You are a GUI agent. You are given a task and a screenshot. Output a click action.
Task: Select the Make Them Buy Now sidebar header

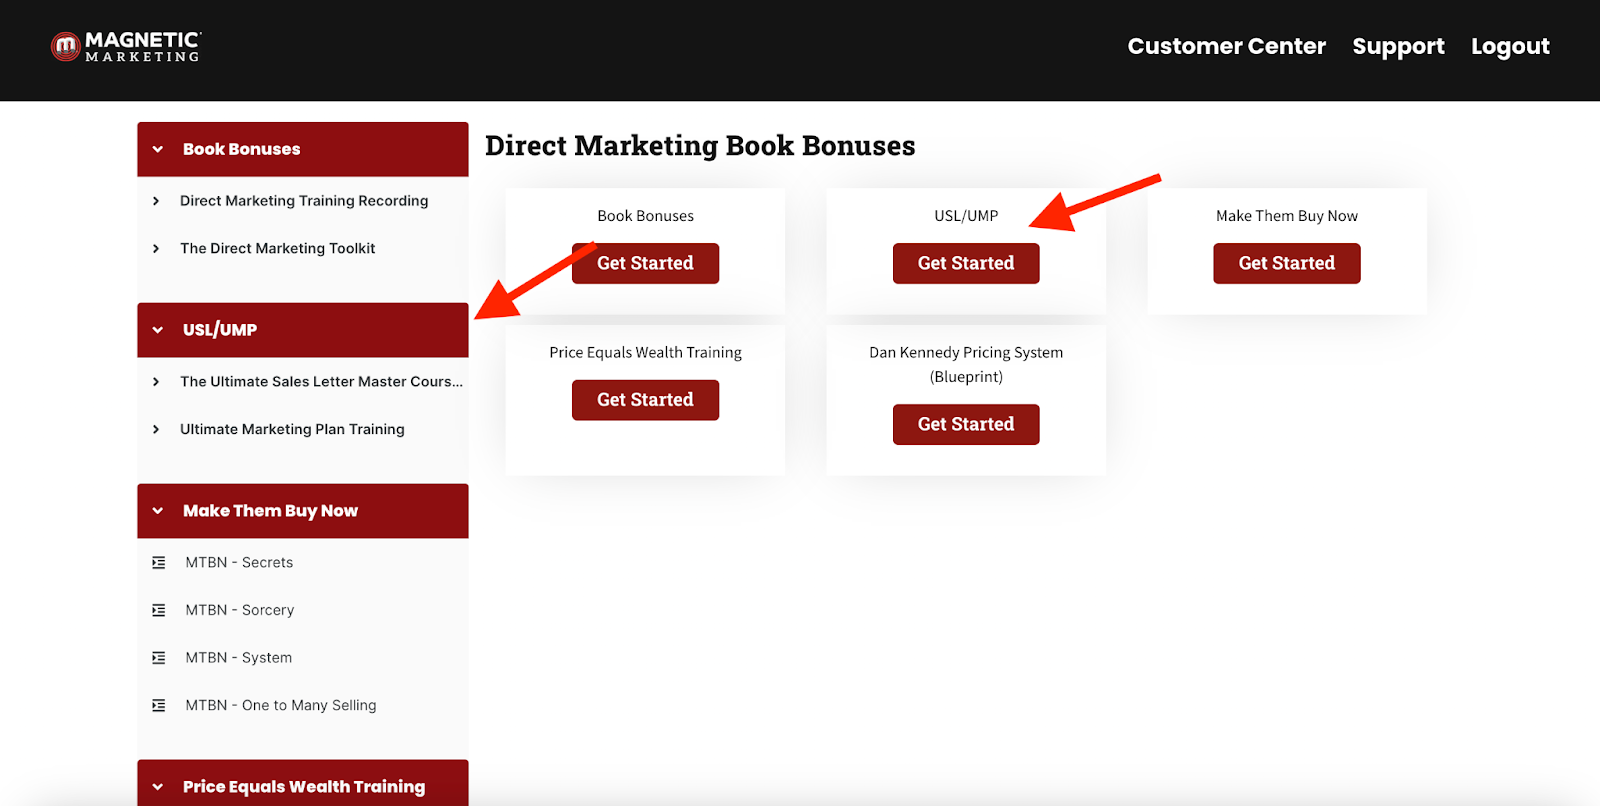pyautogui.click(x=303, y=511)
